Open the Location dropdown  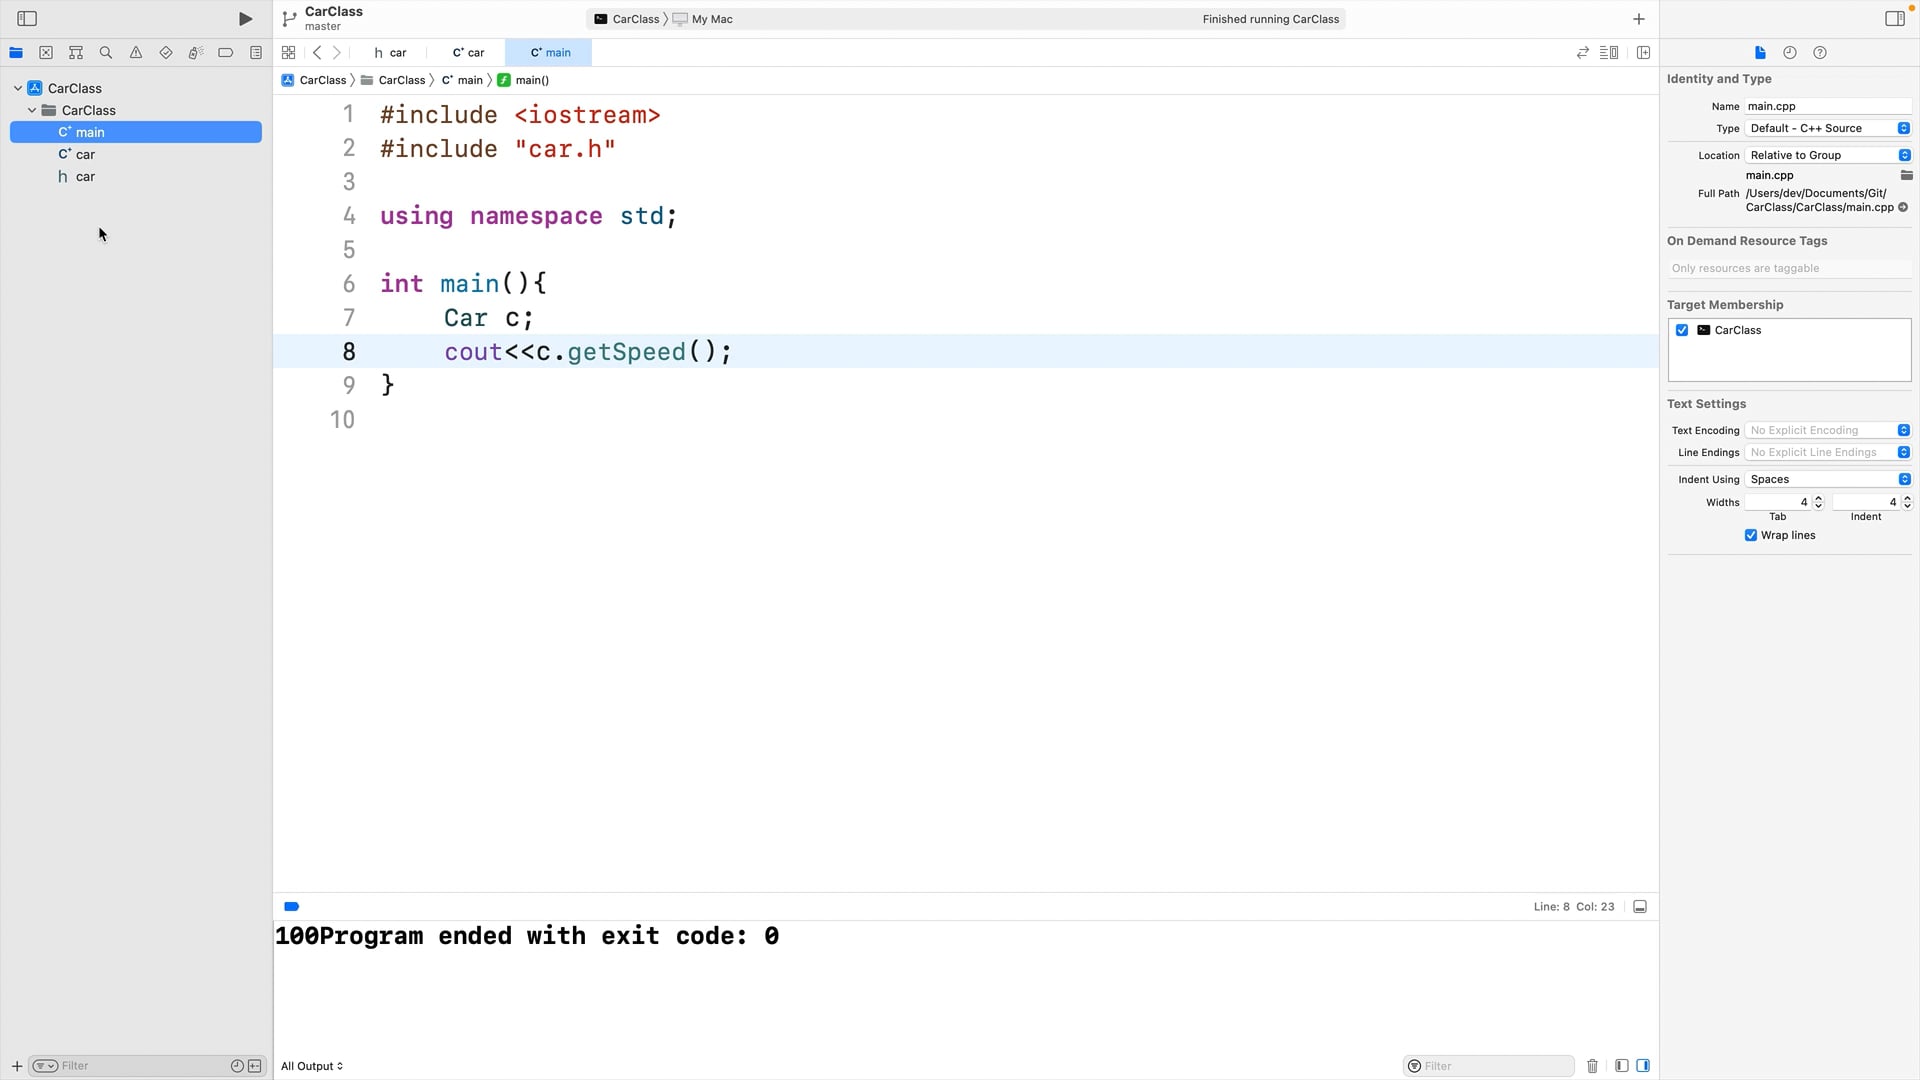(x=1828, y=155)
